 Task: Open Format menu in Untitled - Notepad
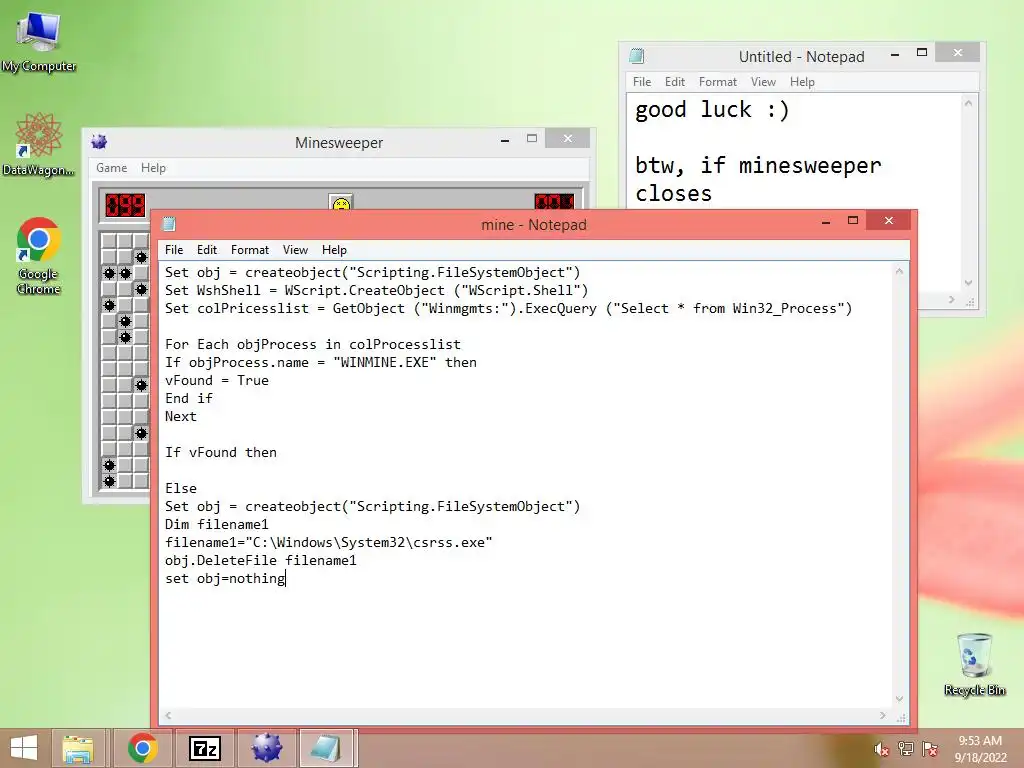pyautogui.click(x=718, y=82)
